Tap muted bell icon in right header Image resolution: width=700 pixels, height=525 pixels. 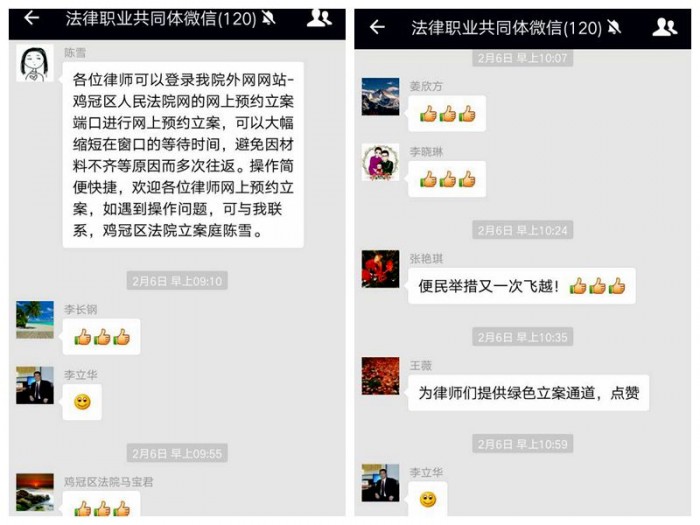click(x=614, y=28)
